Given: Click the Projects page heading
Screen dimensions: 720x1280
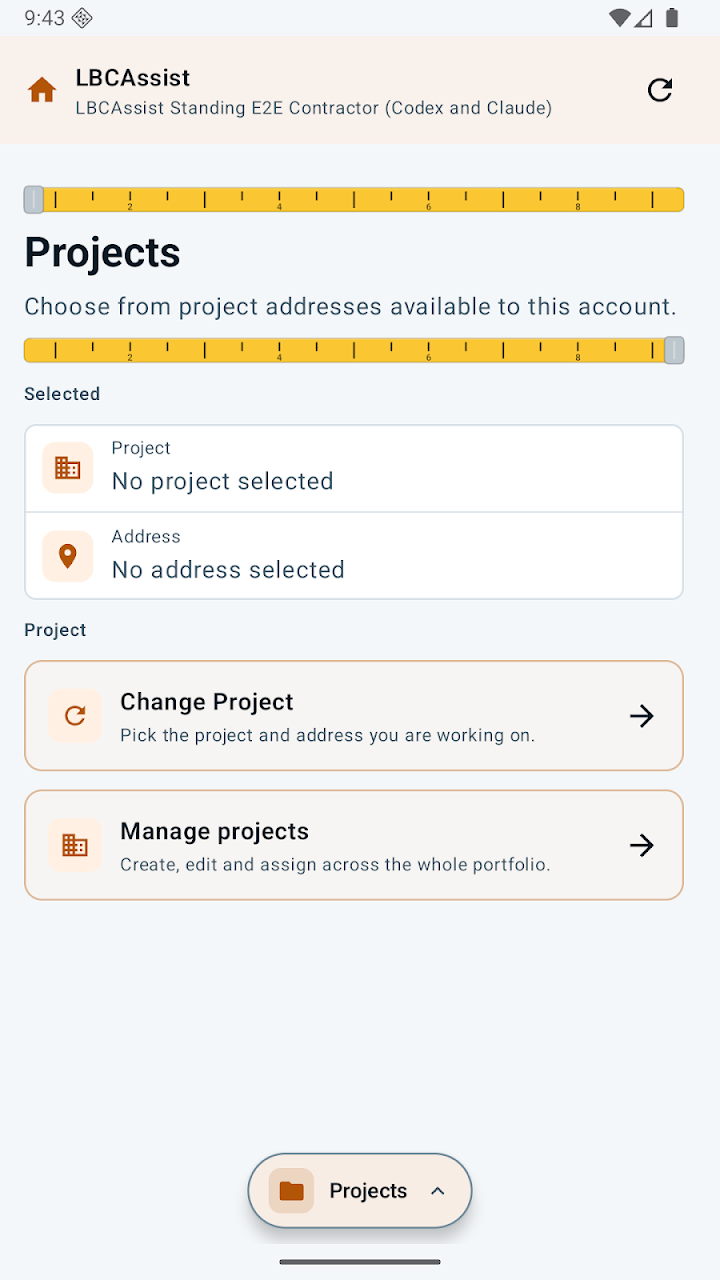Looking at the screenshot, I should point(102,253).
